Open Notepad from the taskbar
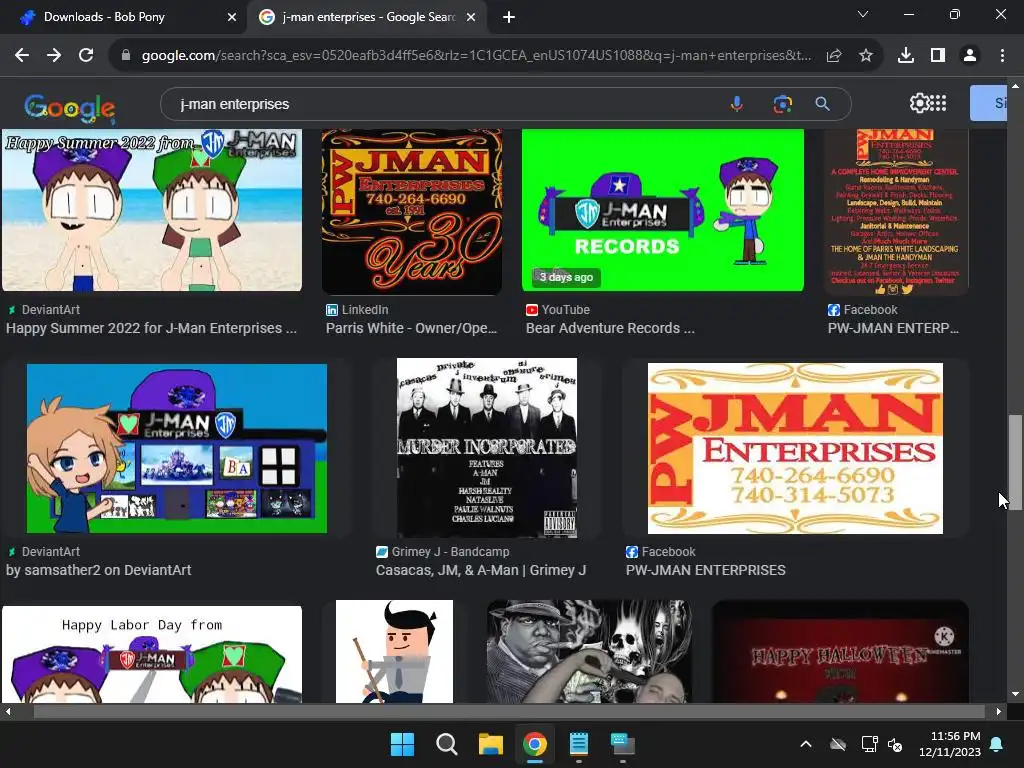Image resolution: width=1024 pixels, height=768 pixels. pyautogui.click(x=579, y=744)
